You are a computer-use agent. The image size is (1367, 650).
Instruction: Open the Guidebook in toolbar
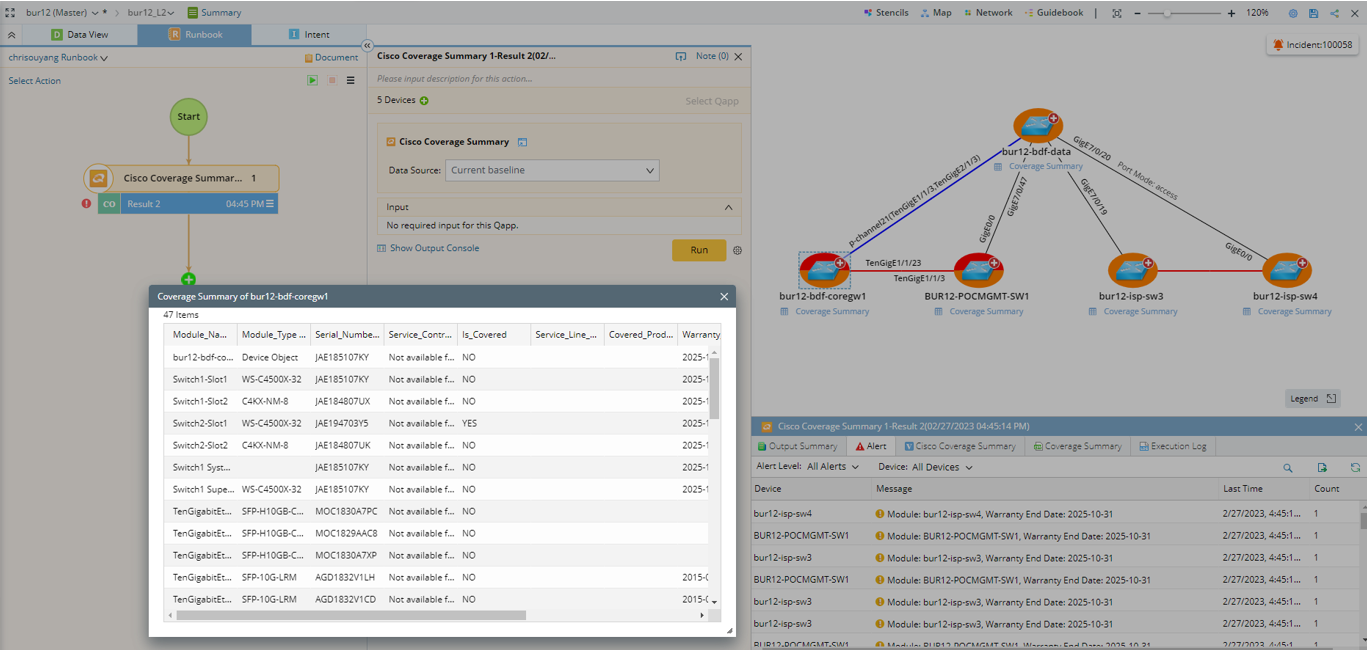tap(1053, 13)
